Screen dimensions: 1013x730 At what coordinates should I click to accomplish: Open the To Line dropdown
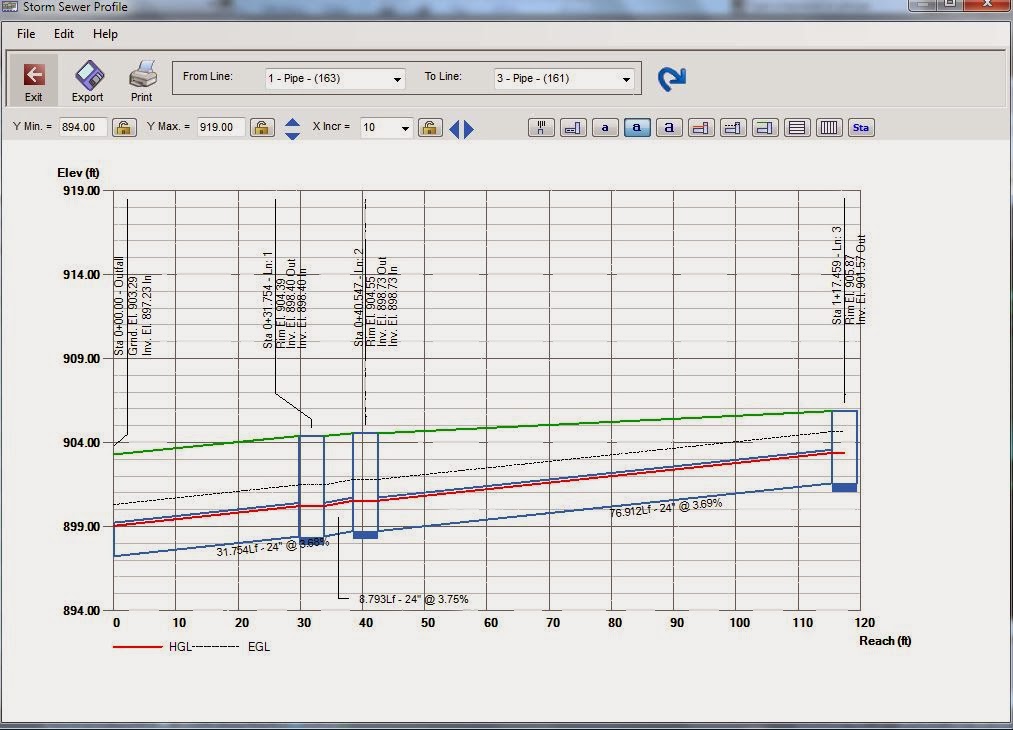click(626, 79)
